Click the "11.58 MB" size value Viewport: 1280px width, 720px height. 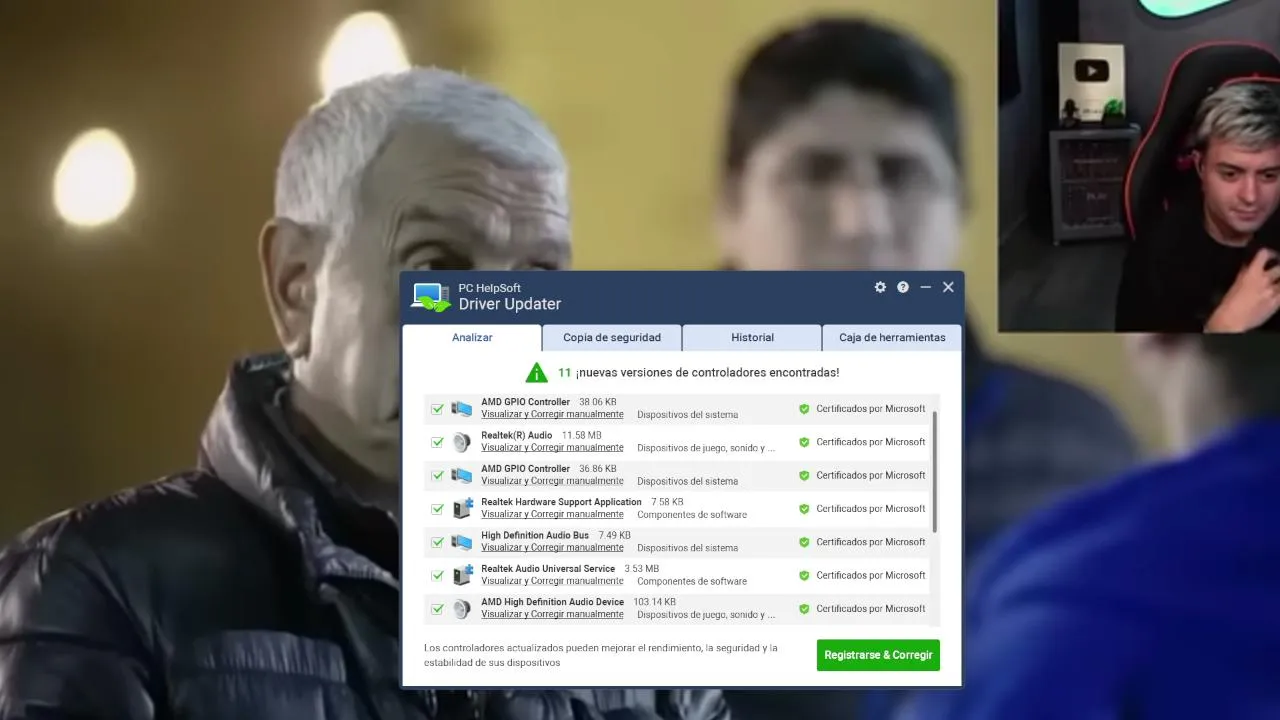coord(582,435)
